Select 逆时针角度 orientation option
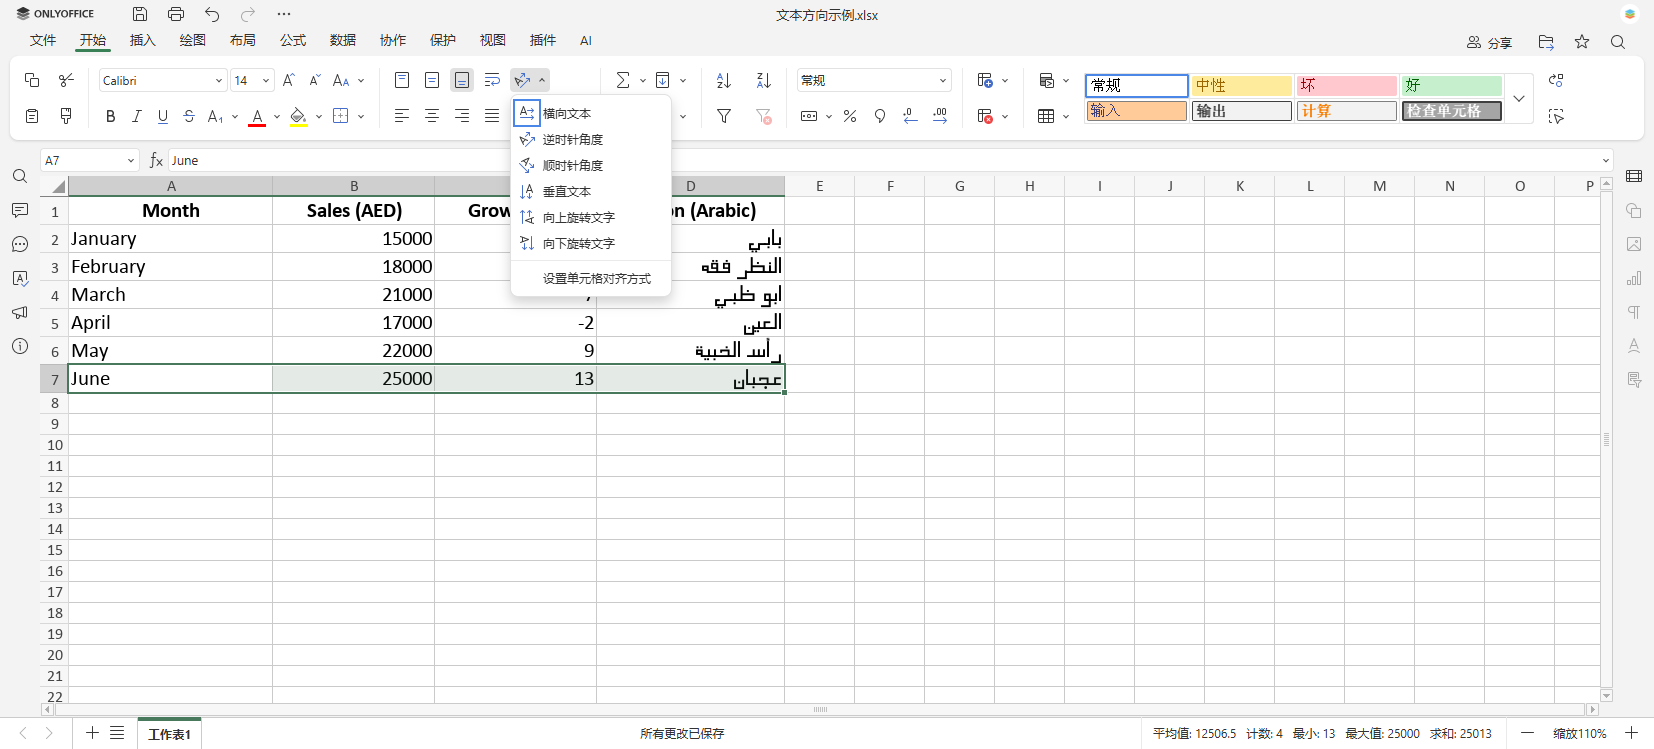The width and height of the screenshot is (1654, 749). 590,139
